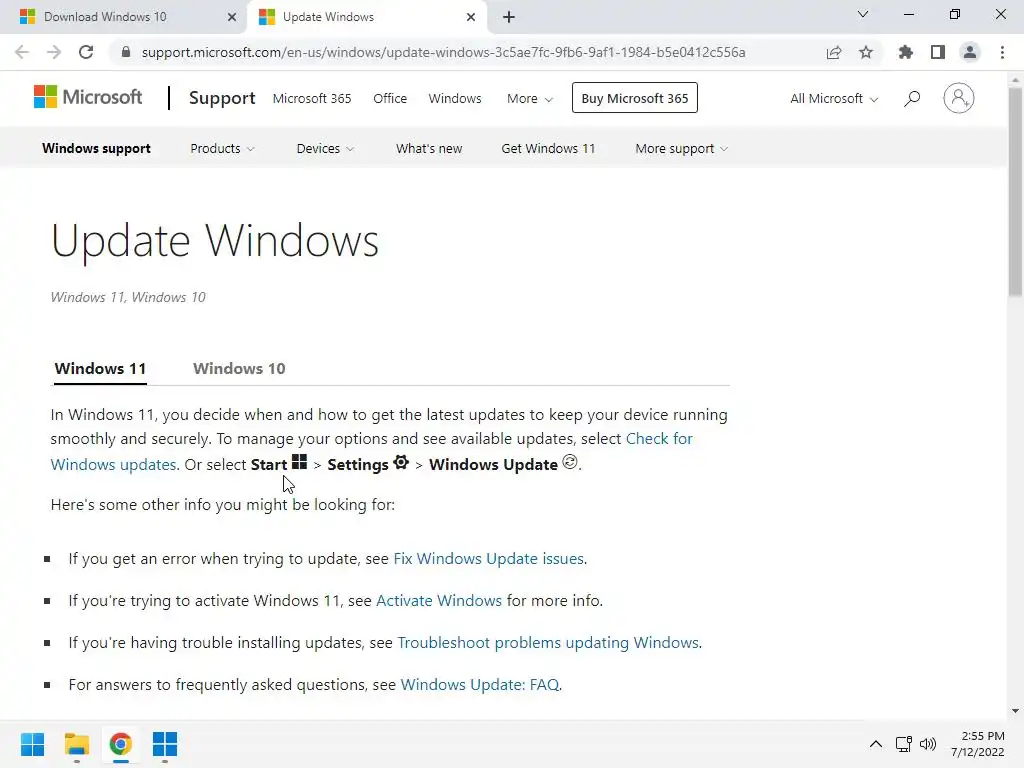Select the Windows 11 content tab
The width and height of the screenshot is (1024, 768).
[x=100, y=368]
